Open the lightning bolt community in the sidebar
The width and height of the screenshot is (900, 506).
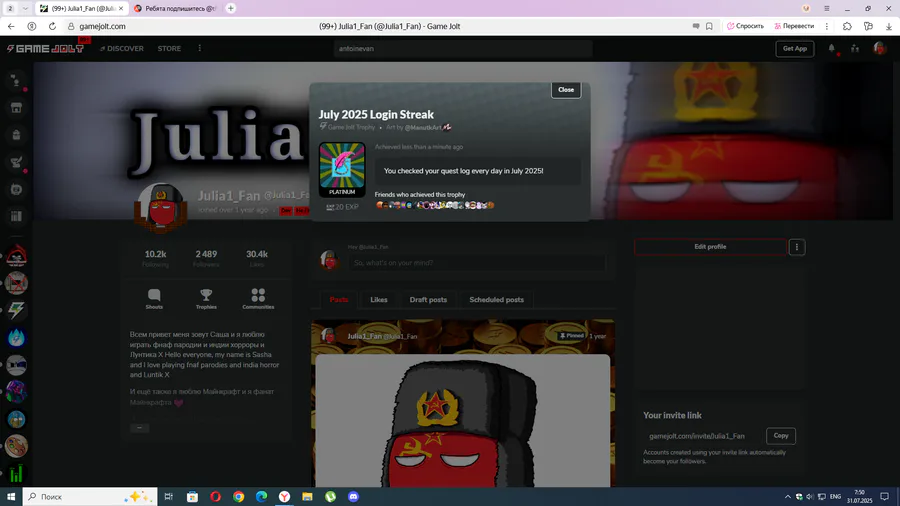16,310
